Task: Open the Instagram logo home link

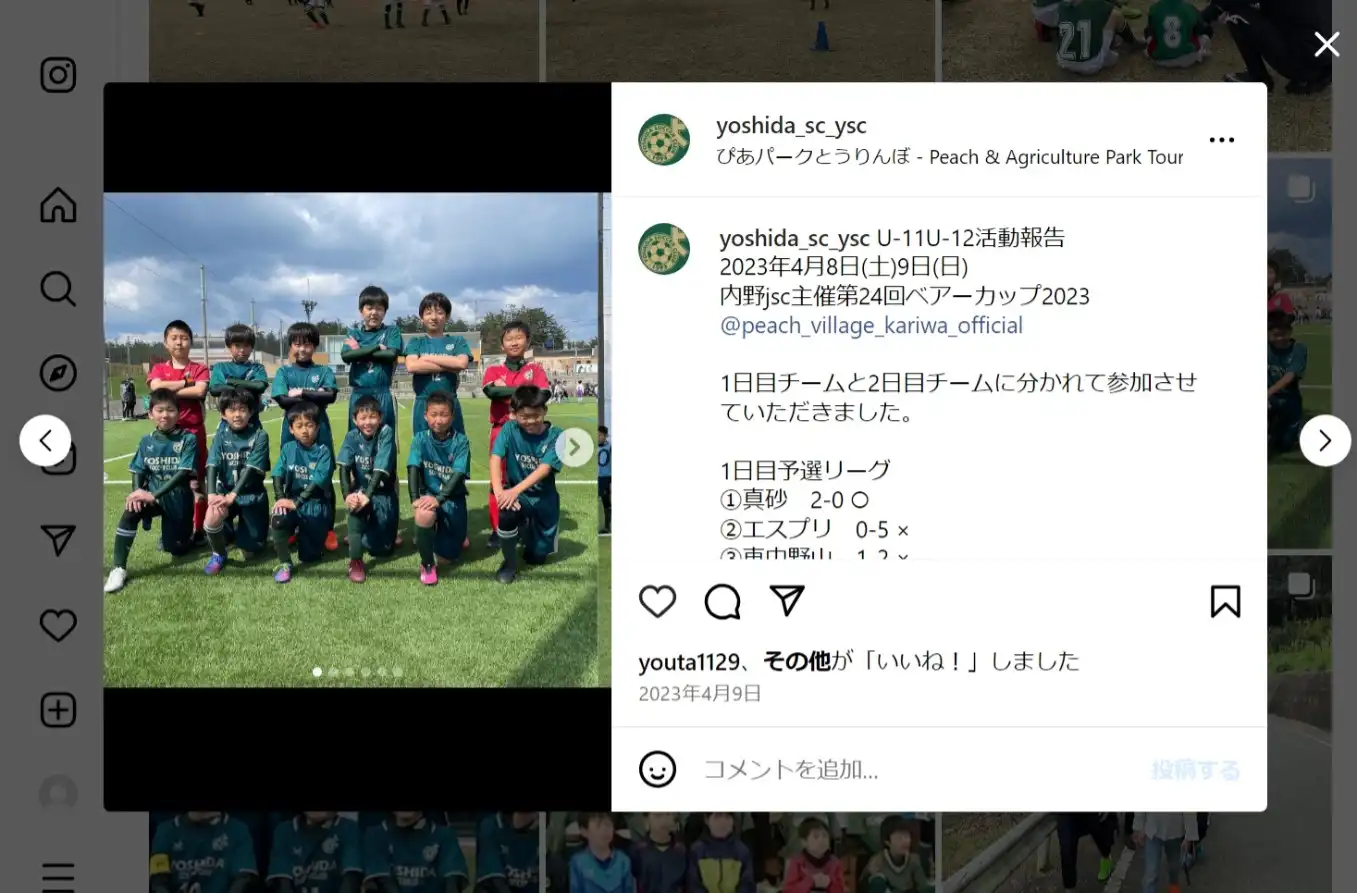Action: (58, 76)
